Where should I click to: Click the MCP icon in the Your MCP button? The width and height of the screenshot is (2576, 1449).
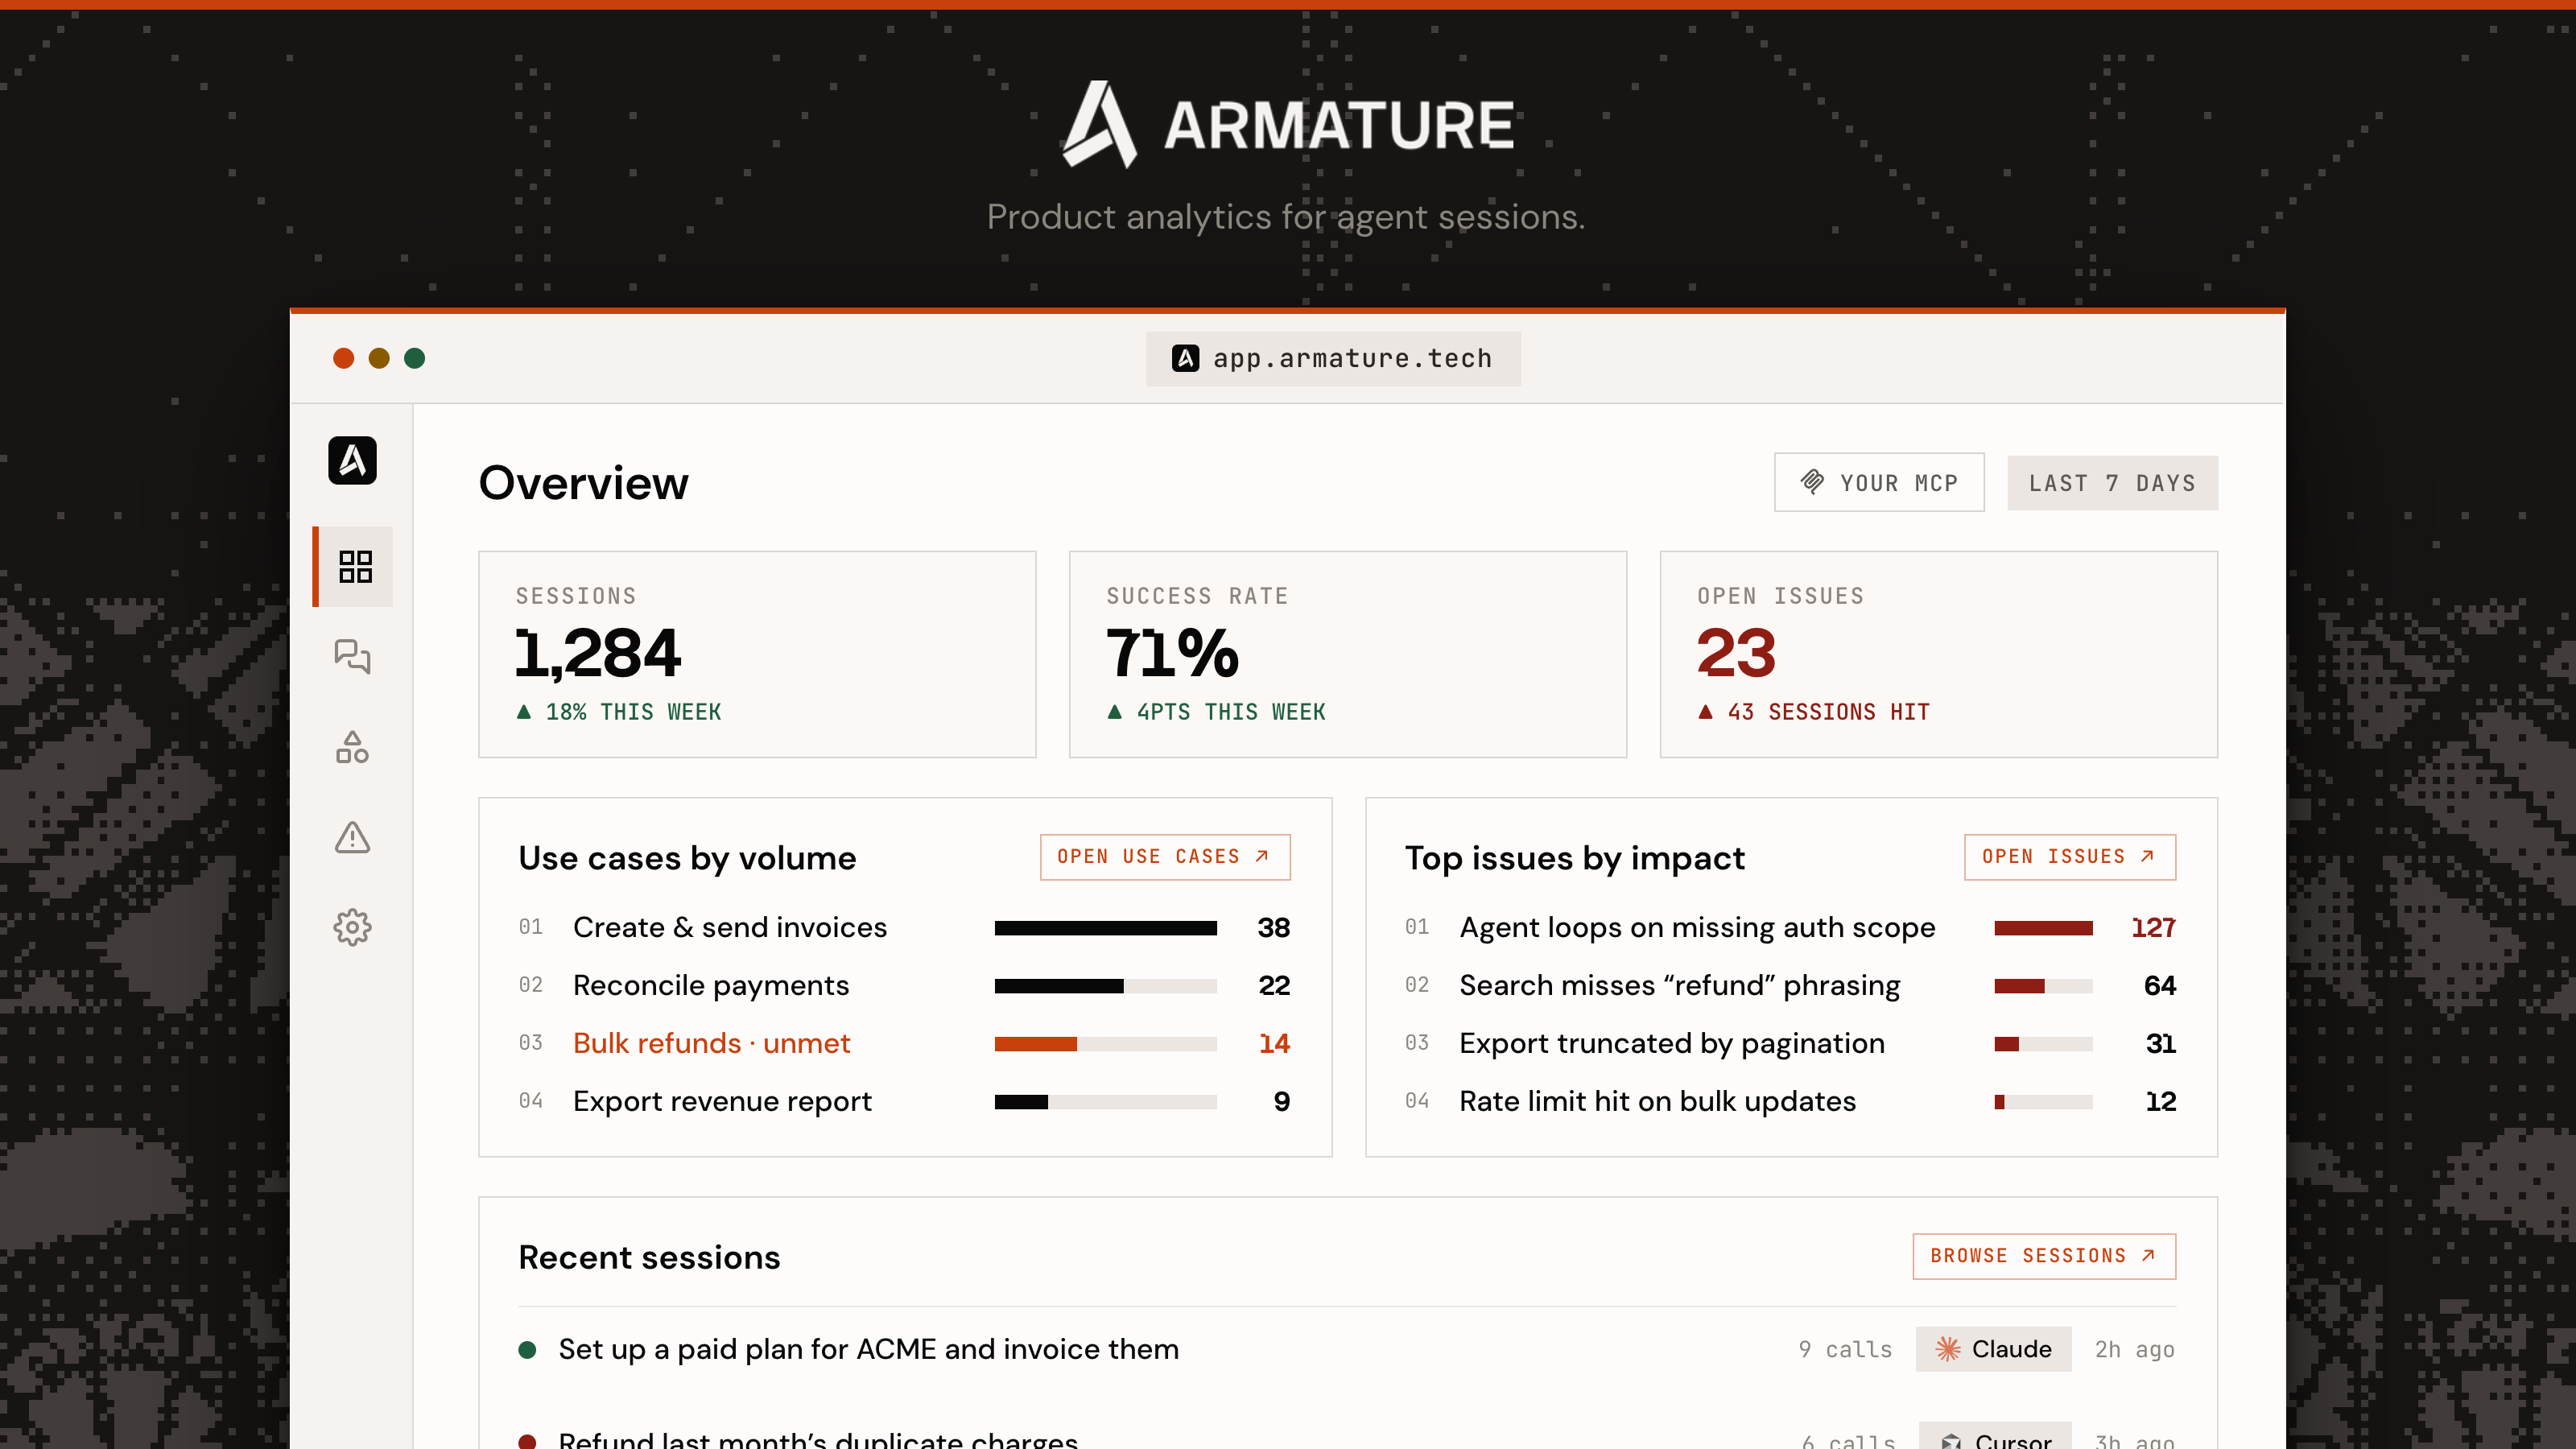click(x=1812, y=482)
